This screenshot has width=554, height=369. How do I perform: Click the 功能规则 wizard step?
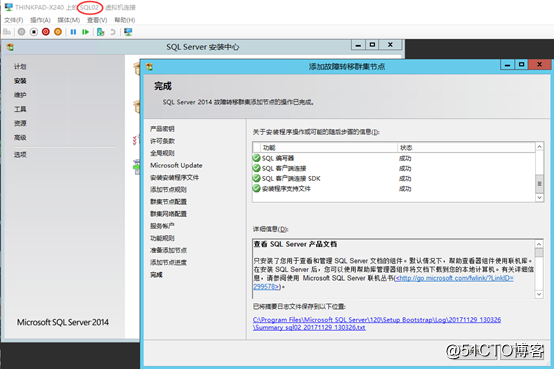click(x=162, y=238)
